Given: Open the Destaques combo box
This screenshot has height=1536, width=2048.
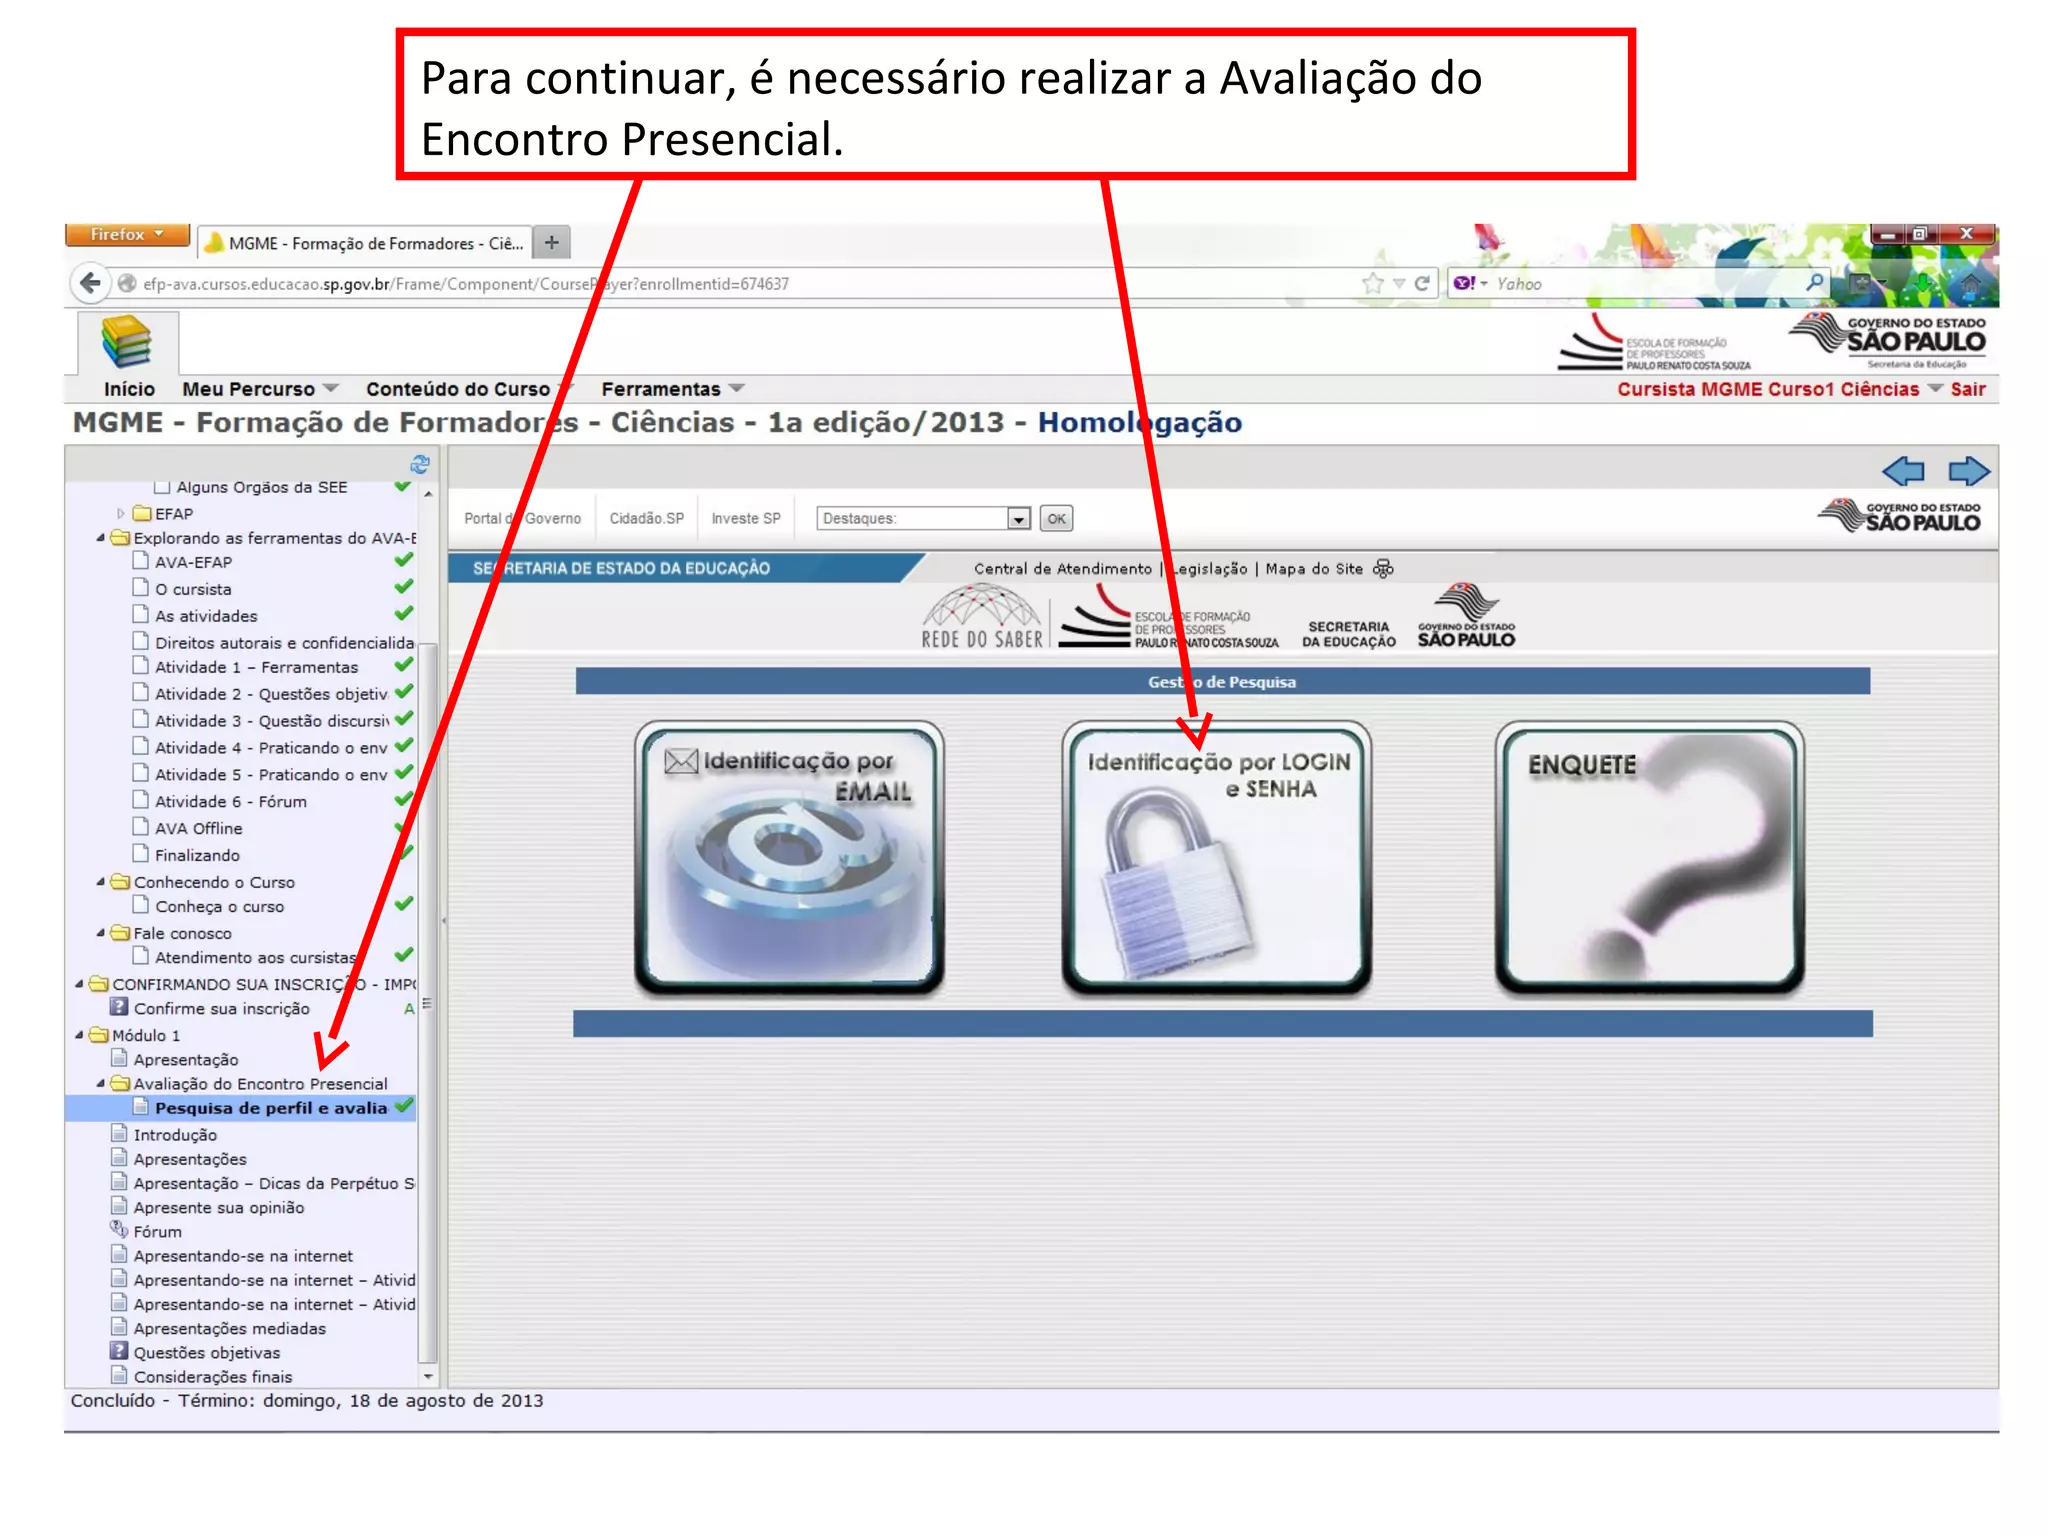Looking at the screenshot, I should pos(923,518).
